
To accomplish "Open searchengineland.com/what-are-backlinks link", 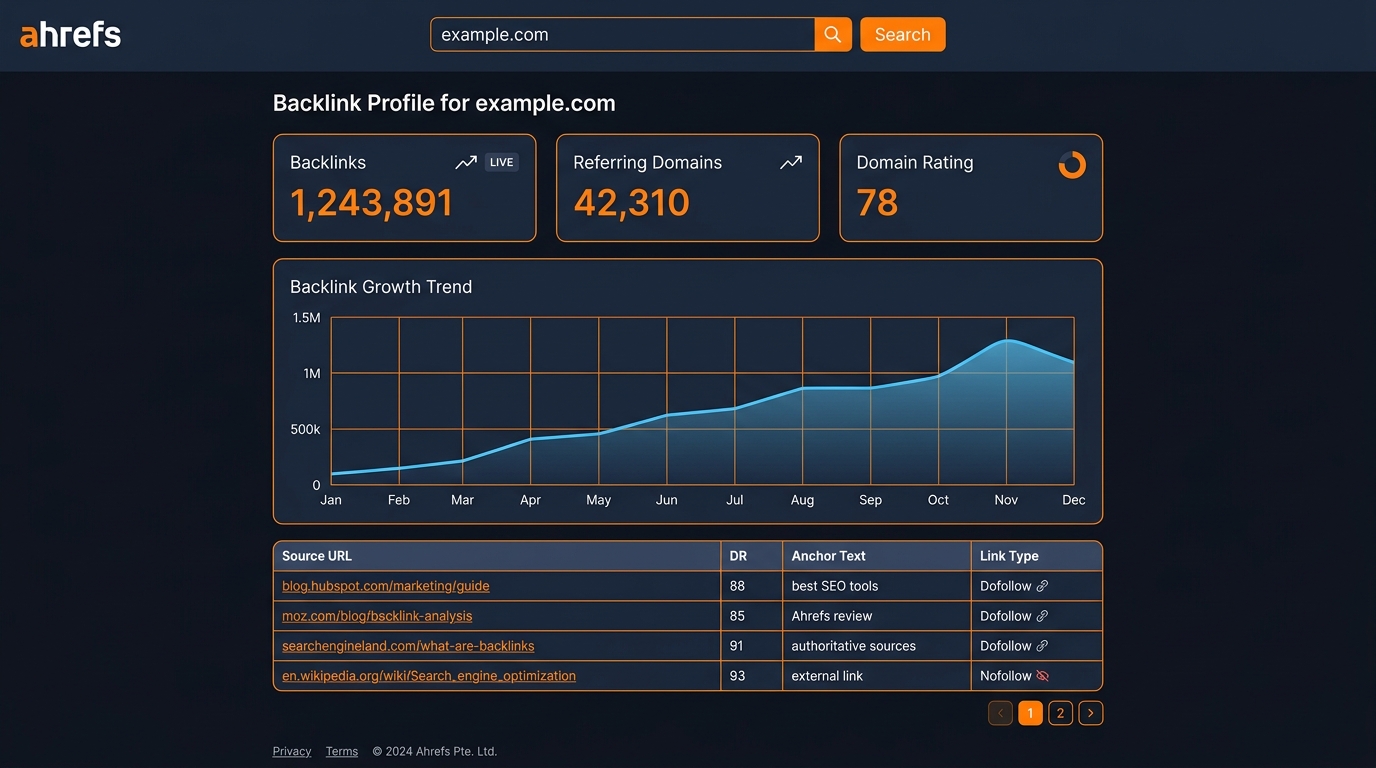I will point(408,646).
